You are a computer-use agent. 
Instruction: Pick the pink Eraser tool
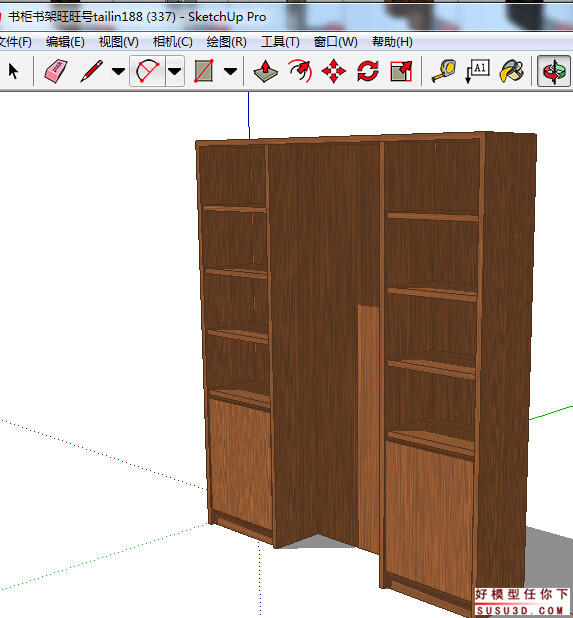tap(56, 71)
